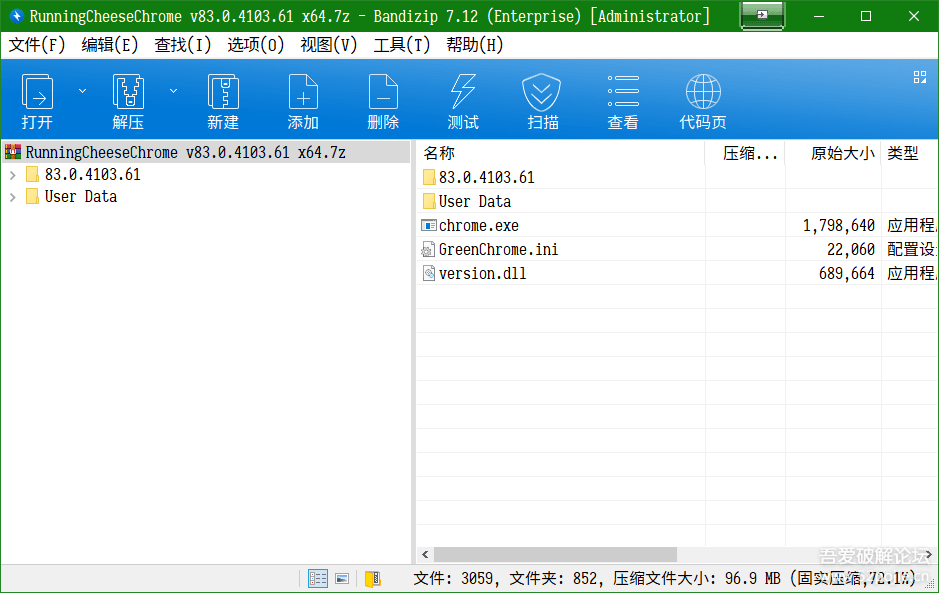The height and width of the screenshot is (593, 939).
Task: Click the size value 689,664
Action: pos(846,273)
